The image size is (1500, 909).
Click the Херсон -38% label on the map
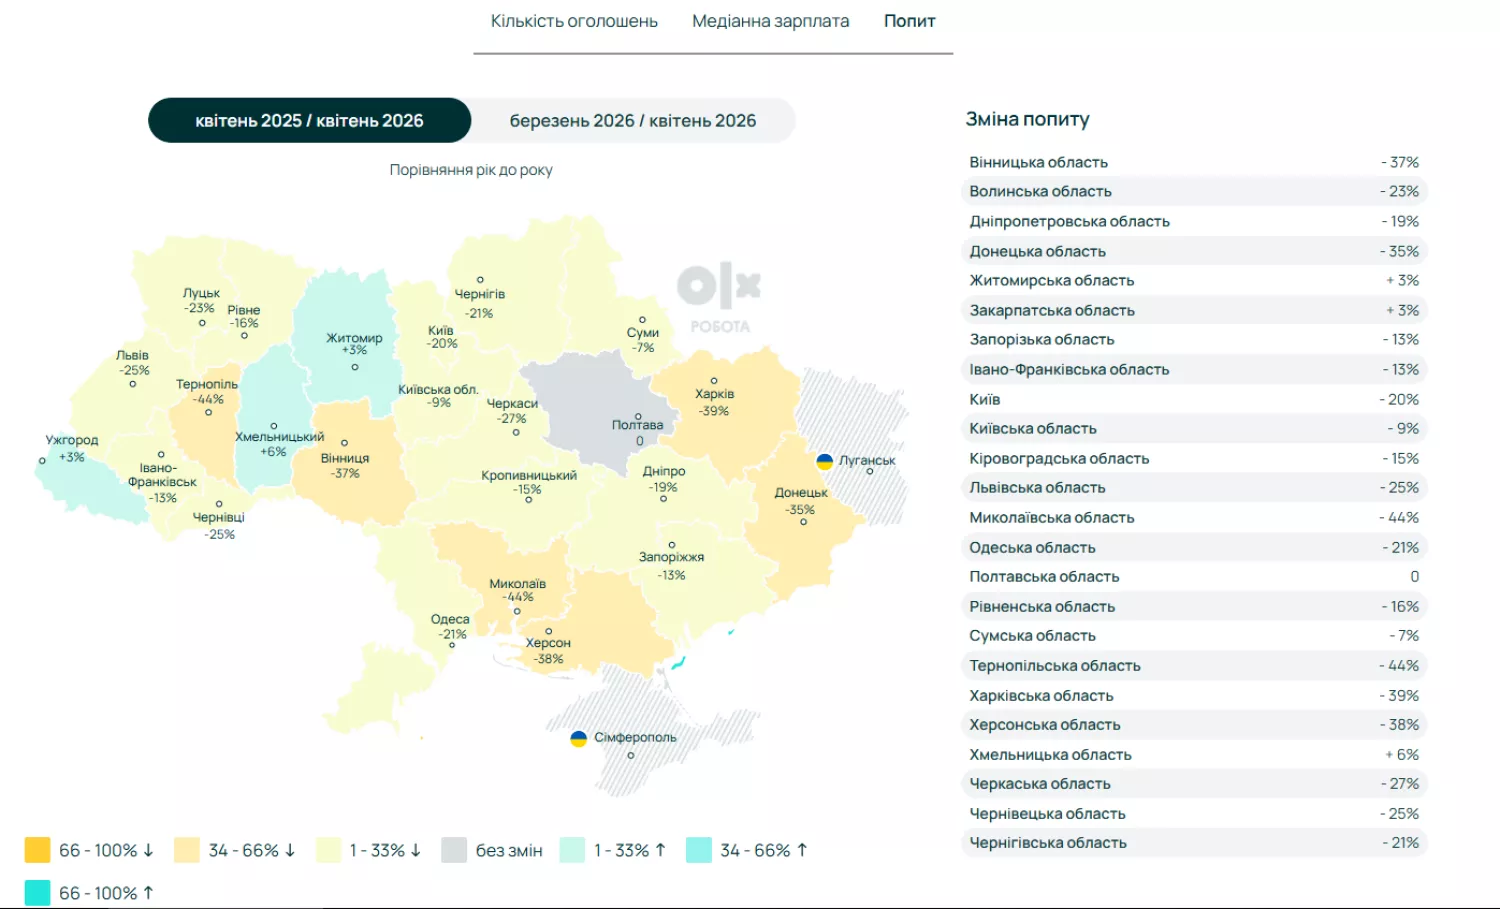click(548, 651)
